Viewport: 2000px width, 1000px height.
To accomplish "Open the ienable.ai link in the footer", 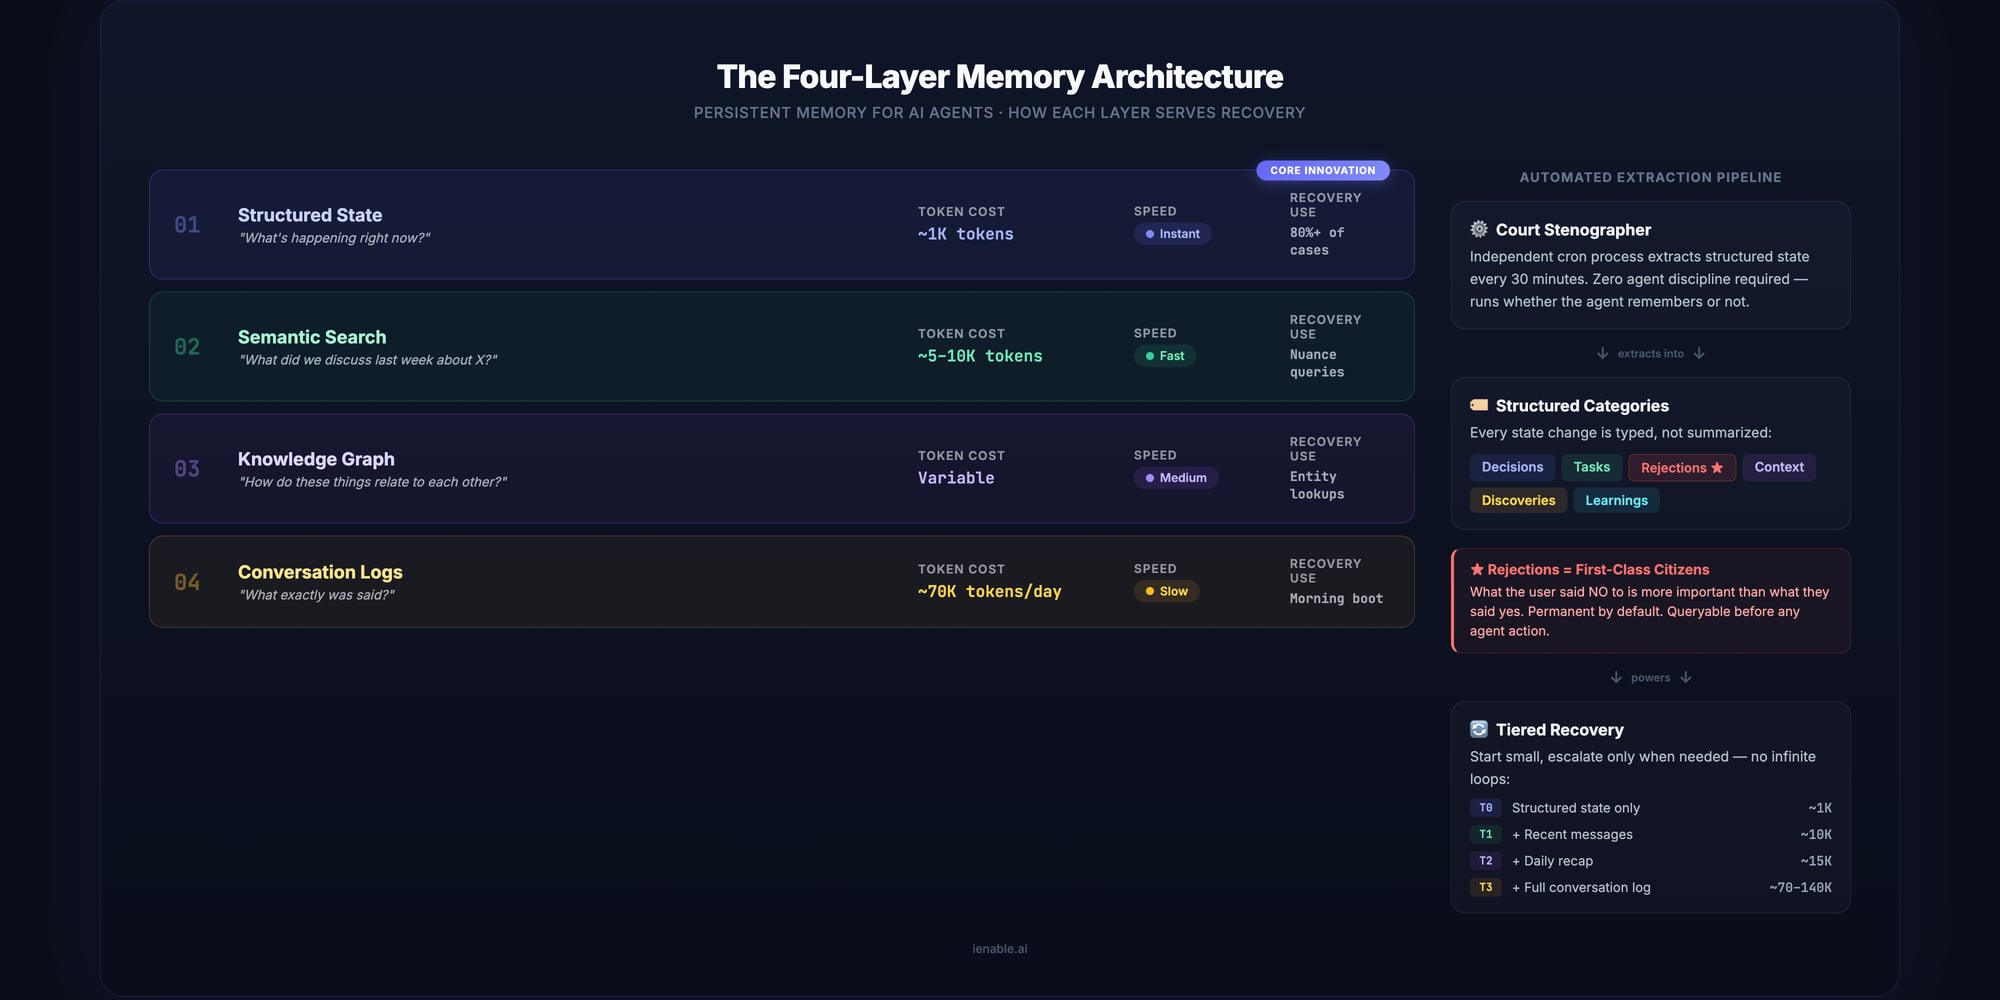I will [1000, 948].
